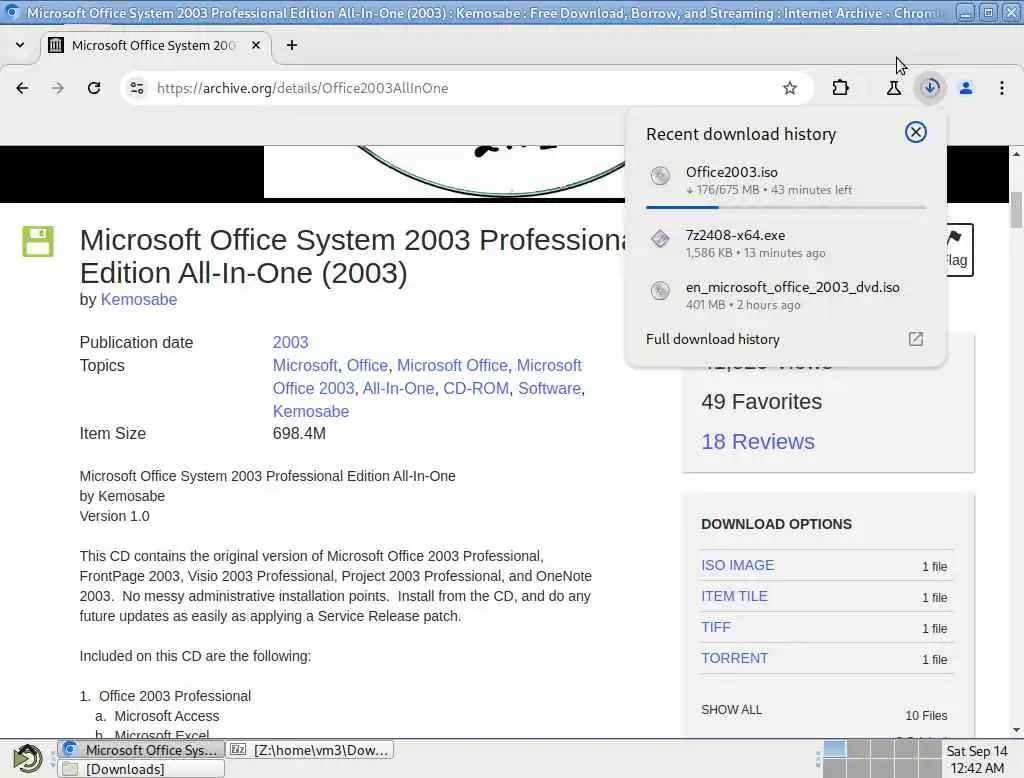Image resolution: width=1024 pixels, height=778 pixels.
Task: Reload the archive.org page
Action: click(94, 88)
